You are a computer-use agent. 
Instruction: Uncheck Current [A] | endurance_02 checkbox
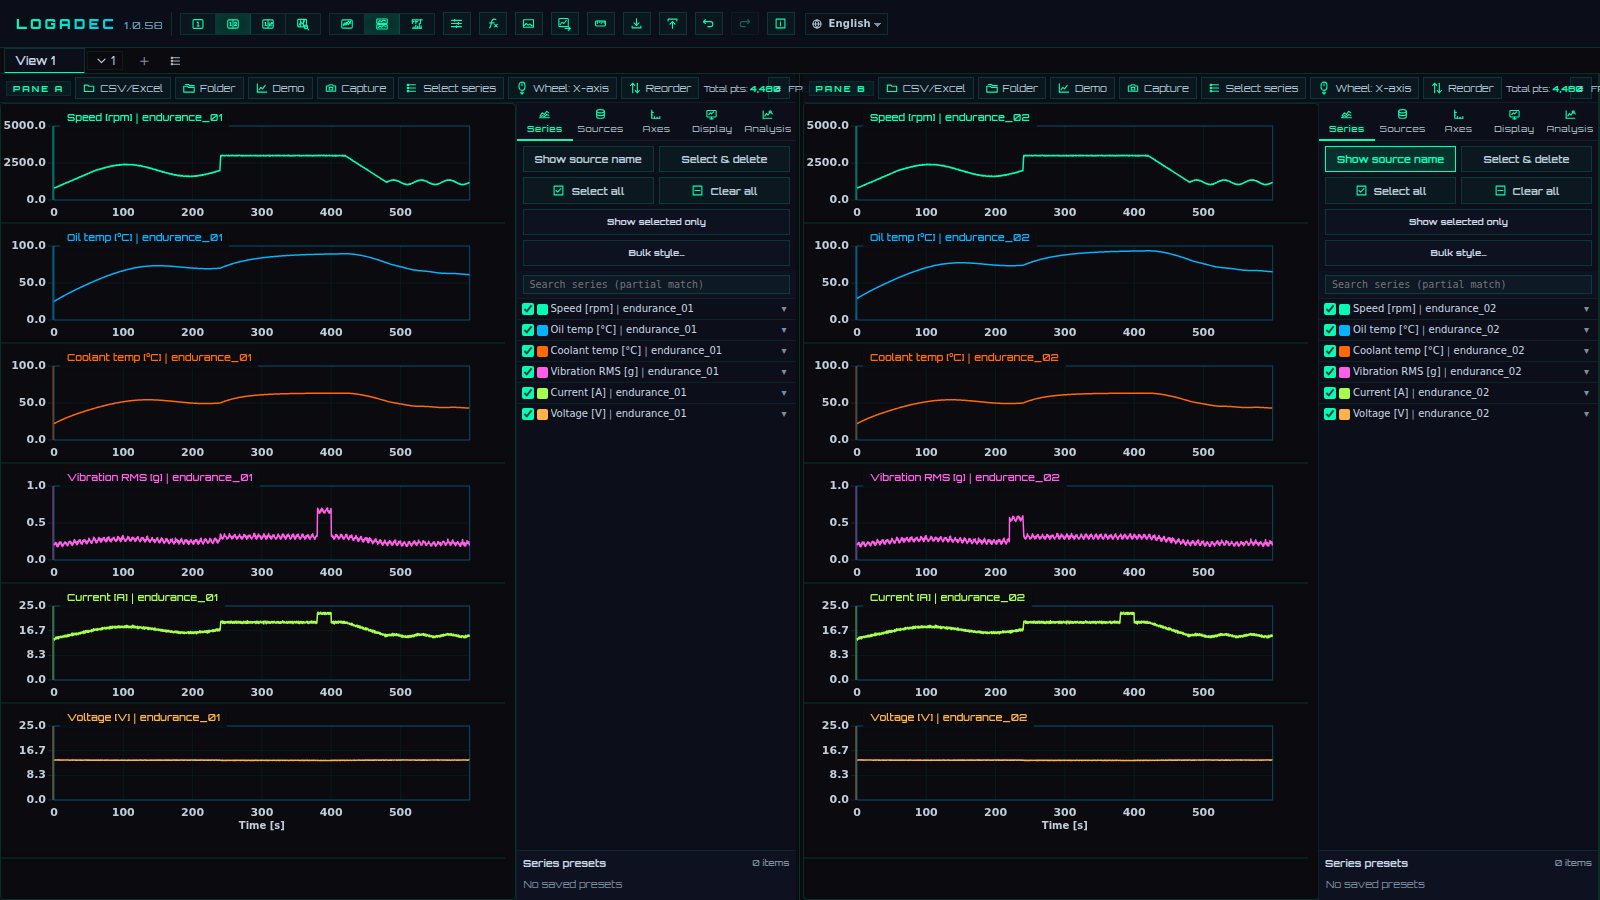[1330, 393]
